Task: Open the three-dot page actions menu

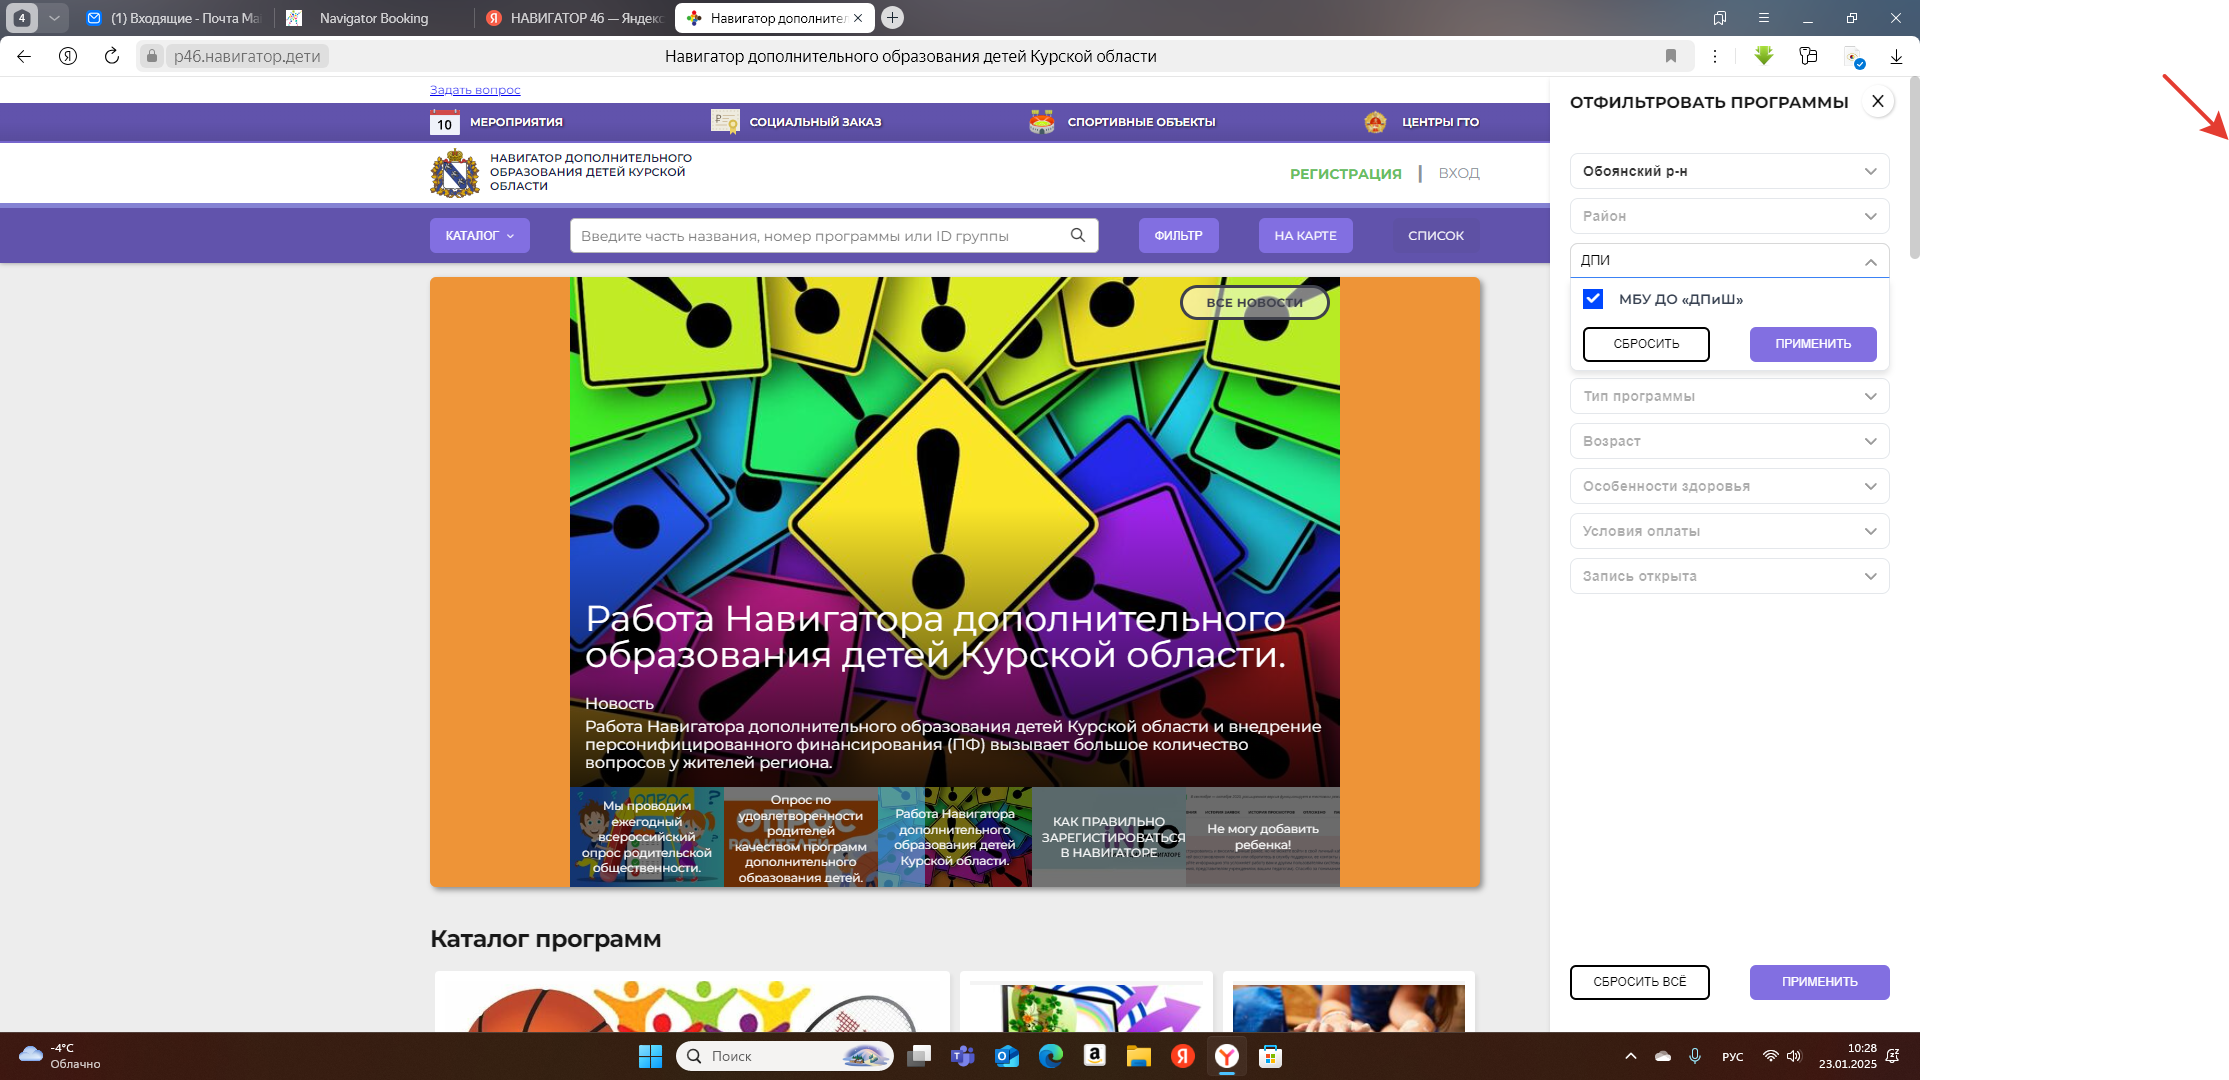Action: (1715, 56)
